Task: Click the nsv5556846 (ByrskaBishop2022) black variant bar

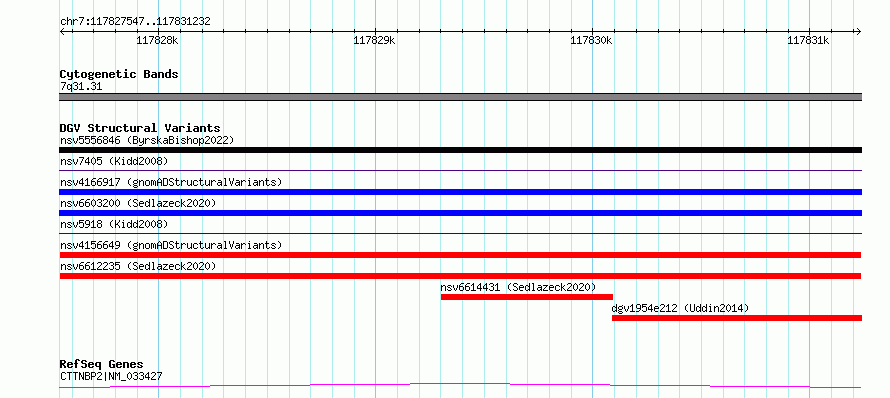Action: pos(460,150)
